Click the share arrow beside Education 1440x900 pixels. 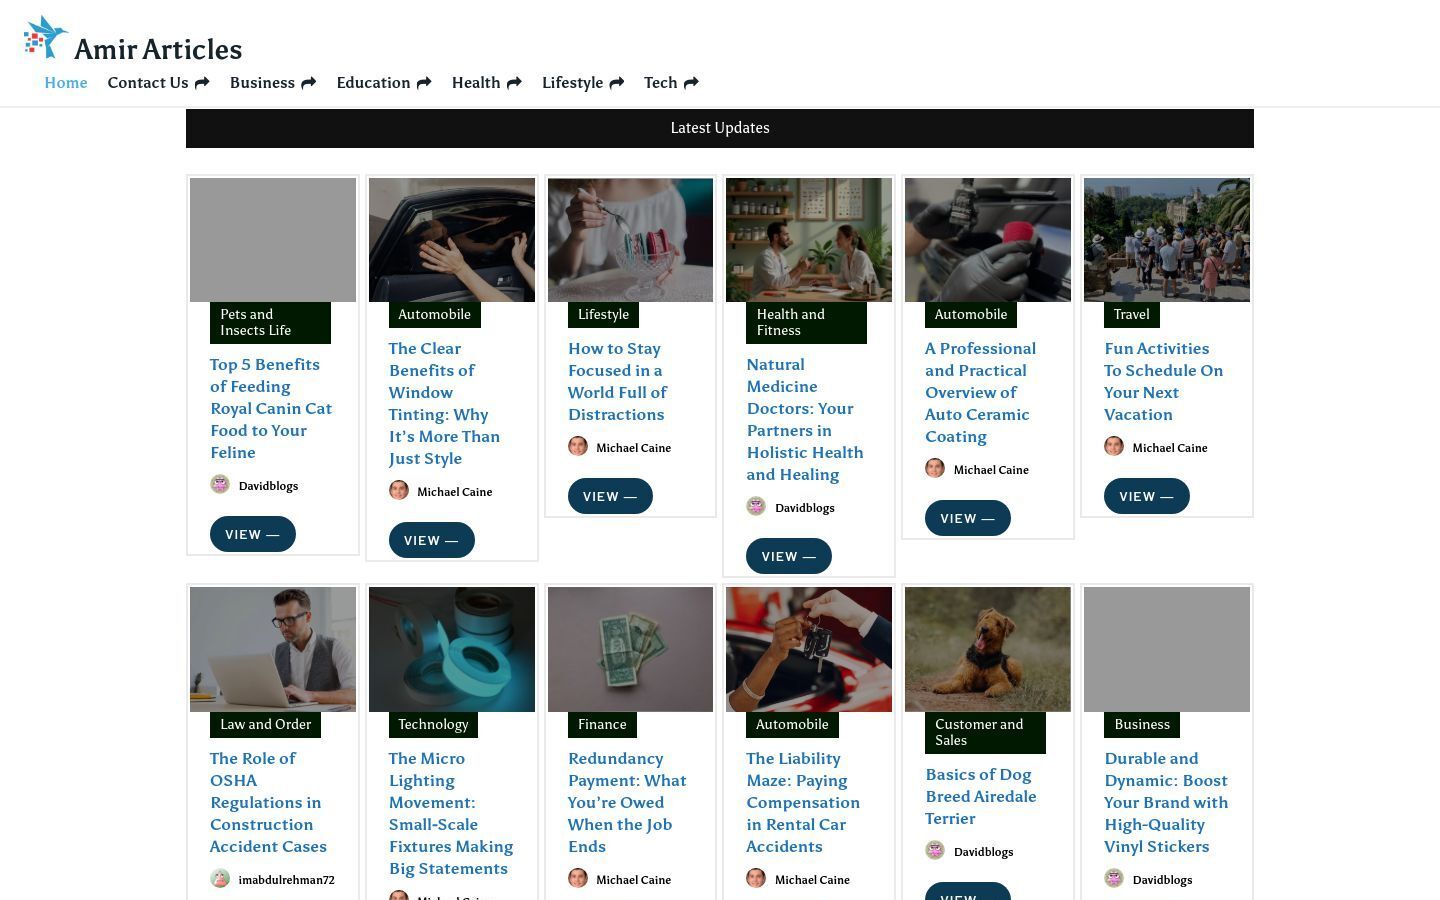coord(424,83)
